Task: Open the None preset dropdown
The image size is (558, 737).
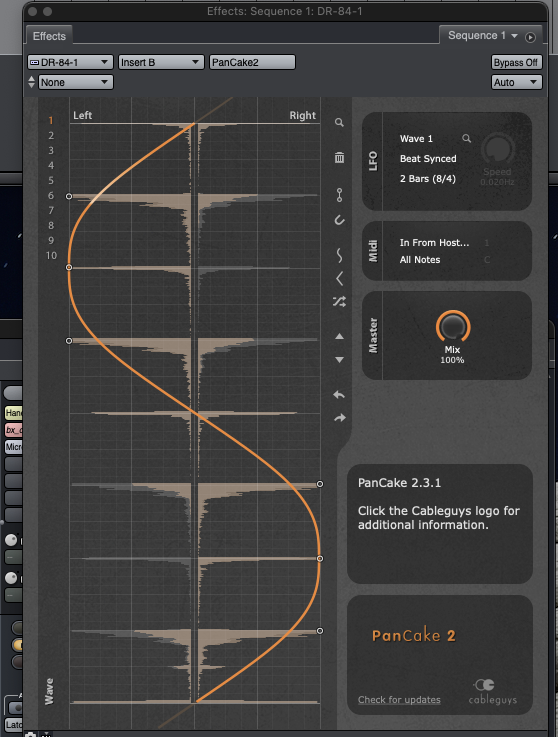Action: tap(75, 82)
